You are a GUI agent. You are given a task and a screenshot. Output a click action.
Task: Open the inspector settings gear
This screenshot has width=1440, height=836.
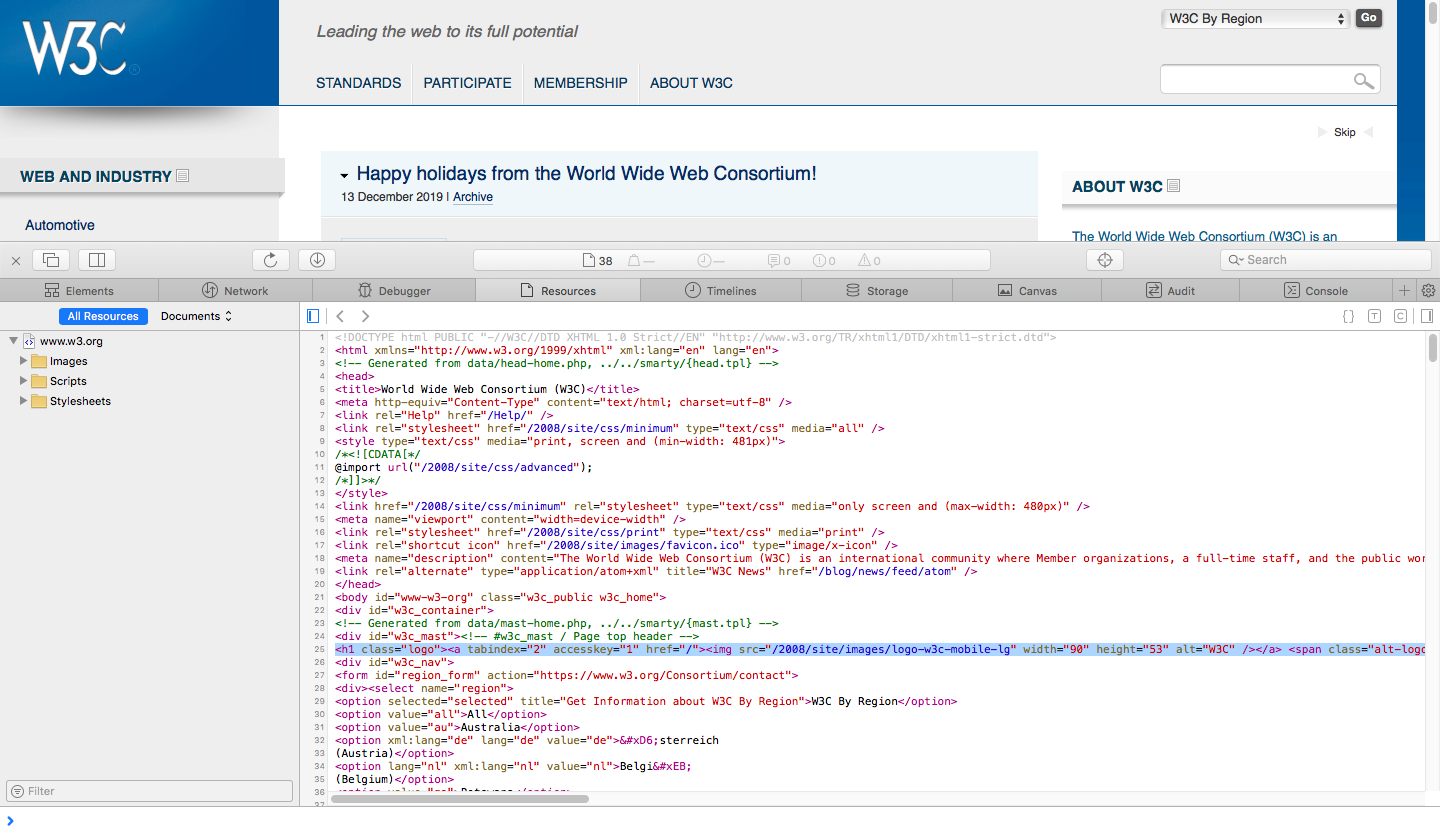1428,290
